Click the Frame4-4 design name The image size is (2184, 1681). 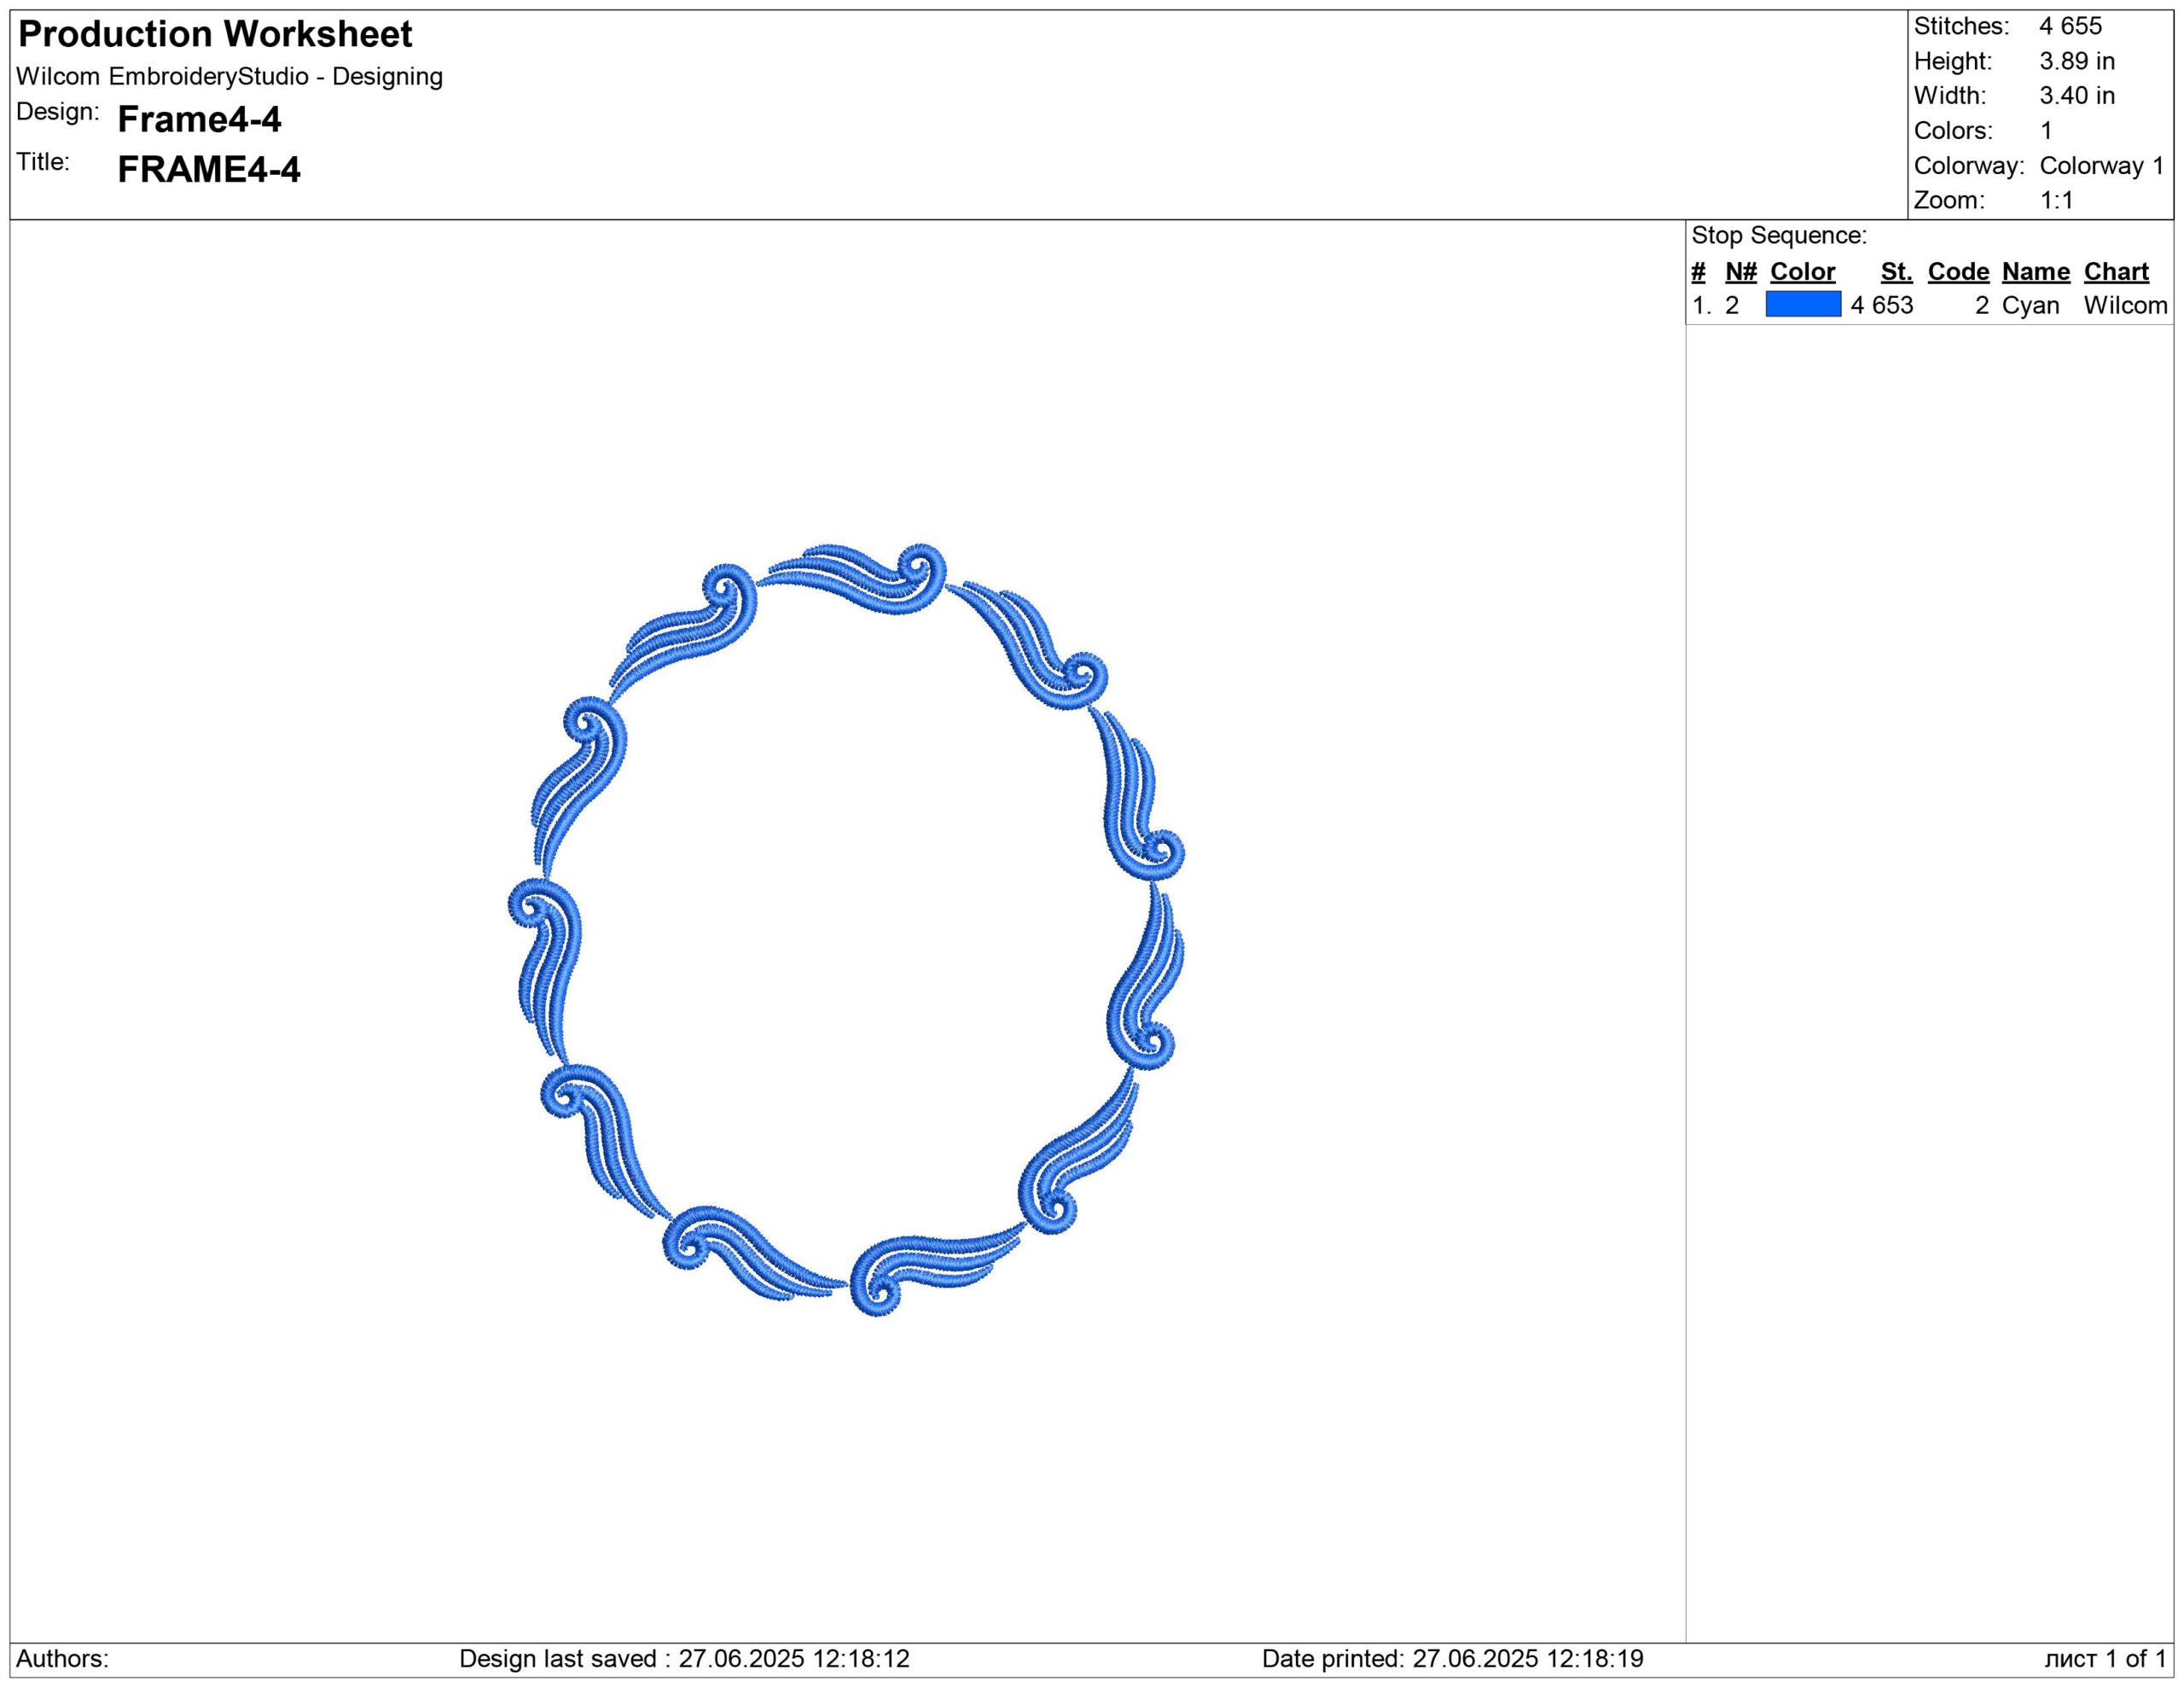[x=199, y=120]
